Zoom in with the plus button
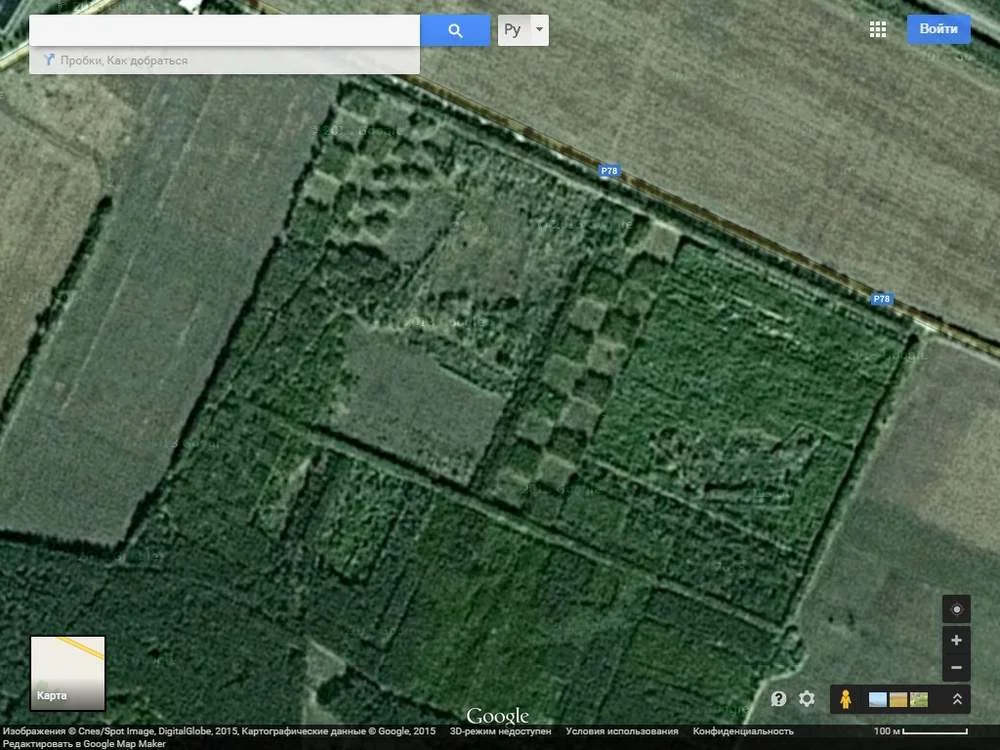Image resolution: width=1000 pixels, height=750 pixels. tap(956, 640)
